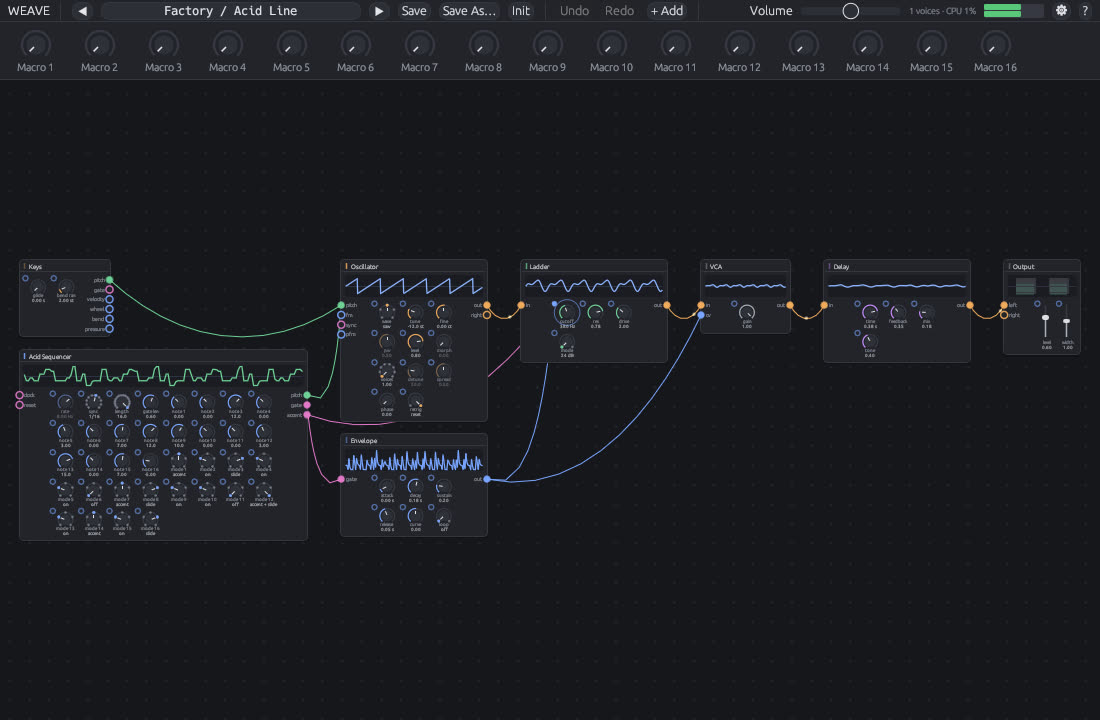Click the Oscillator tune knob
The image size is (1100, 720).
click(415, 312)
